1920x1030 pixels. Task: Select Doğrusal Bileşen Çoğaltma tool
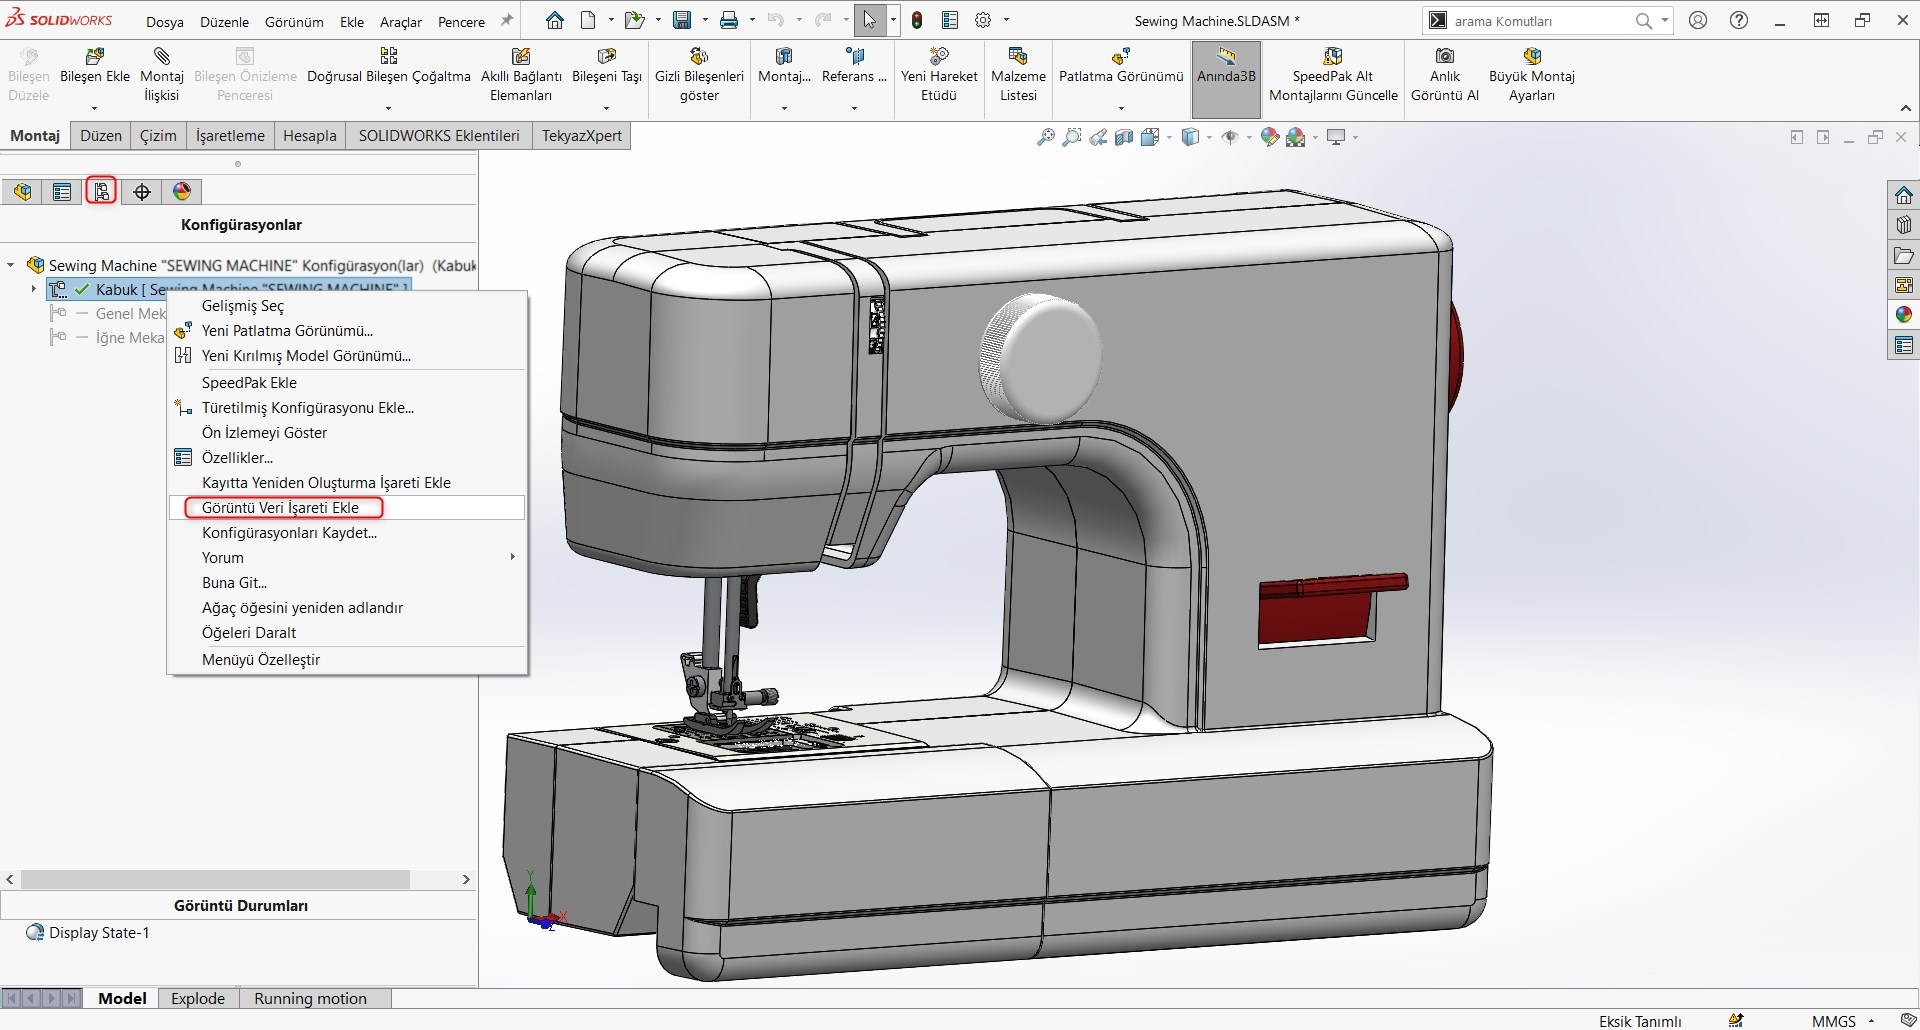tap(388, 66)
